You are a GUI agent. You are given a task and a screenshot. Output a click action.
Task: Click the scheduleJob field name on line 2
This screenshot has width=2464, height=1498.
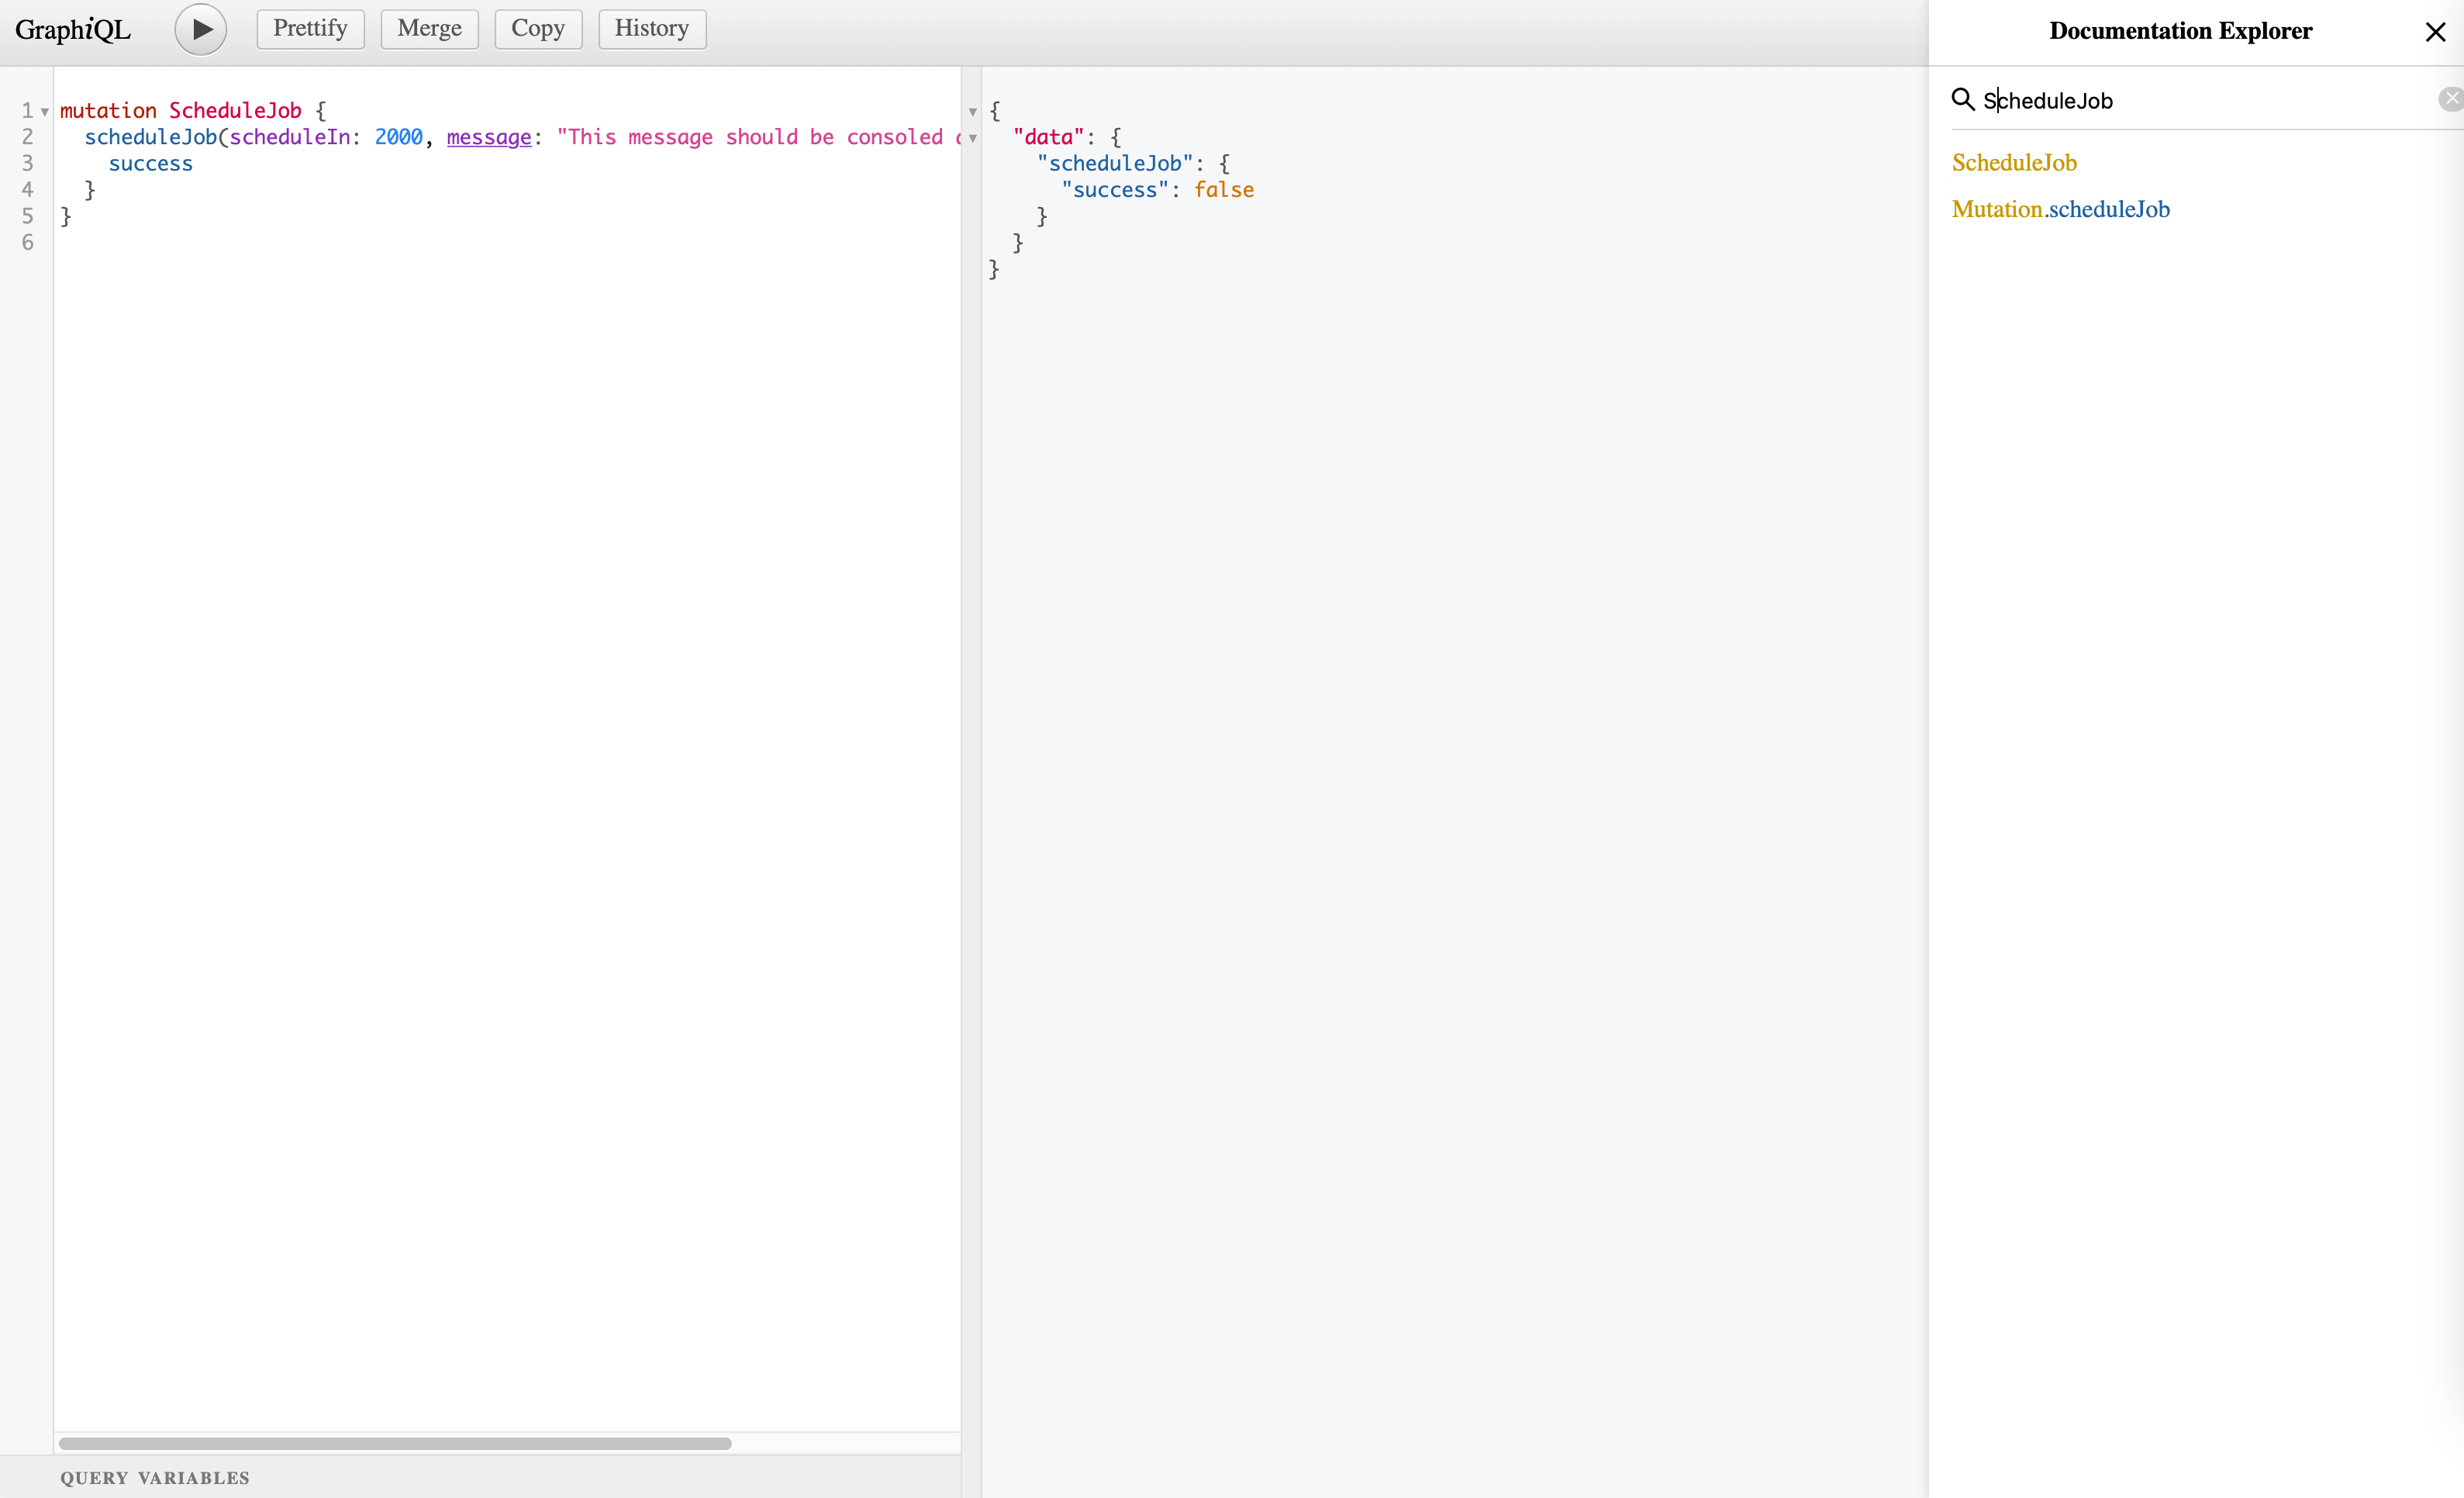150,137
